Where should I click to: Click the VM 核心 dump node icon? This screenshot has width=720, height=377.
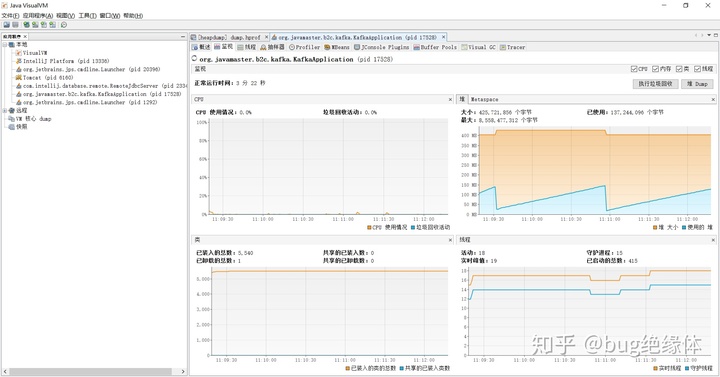pyautogui.click(x=12, y=118)
